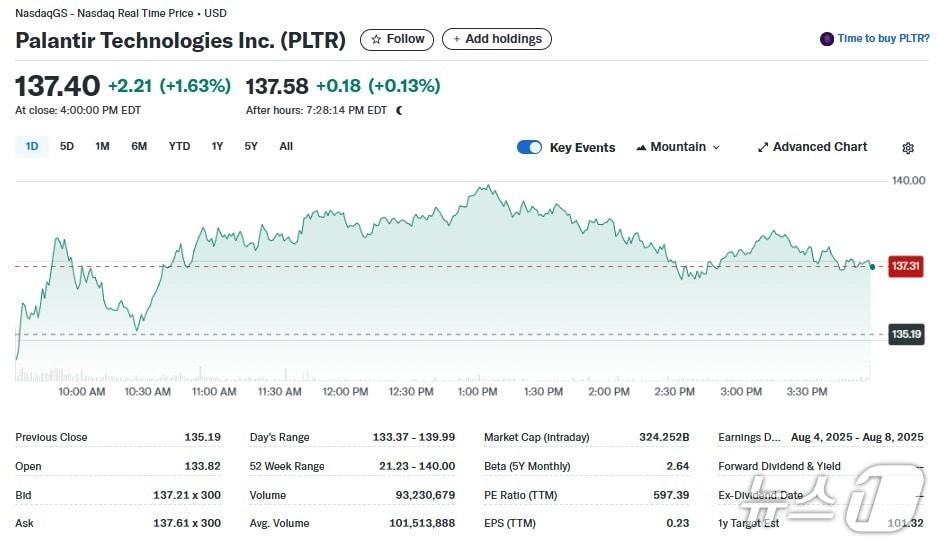This screenshot has height=546, width=938.
Task: Show All-time chart range
Action: 286,146
